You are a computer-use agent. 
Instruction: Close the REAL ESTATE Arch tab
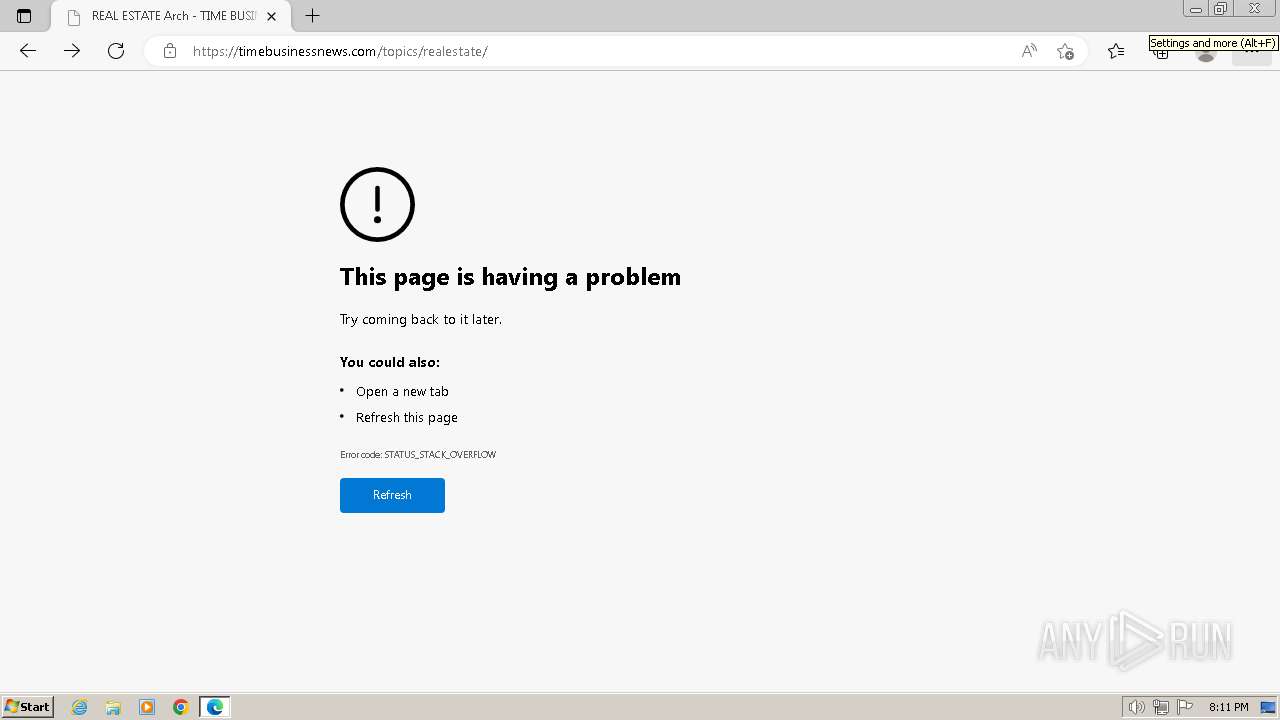271,16
